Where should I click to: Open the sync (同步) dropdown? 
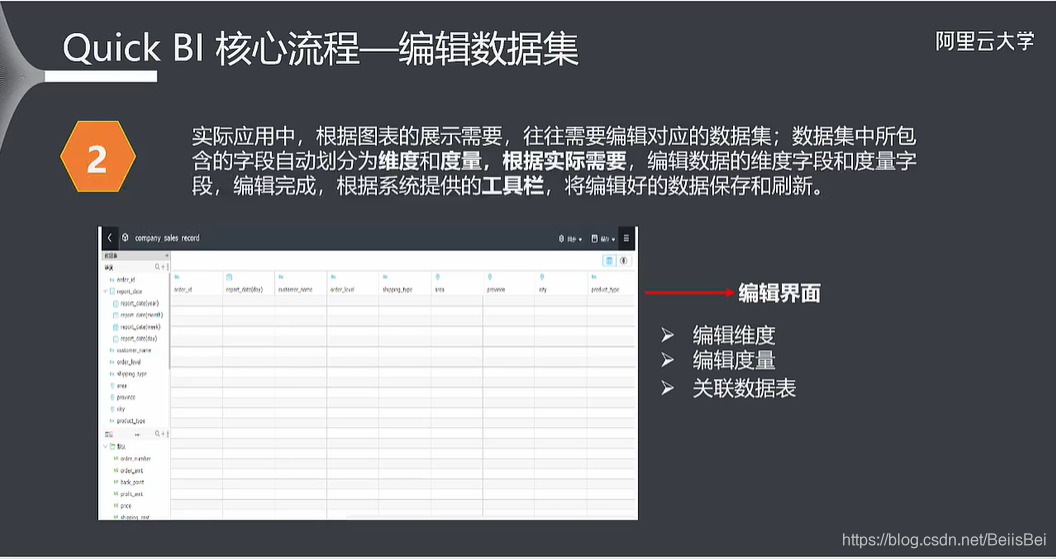tap(570, 238)
